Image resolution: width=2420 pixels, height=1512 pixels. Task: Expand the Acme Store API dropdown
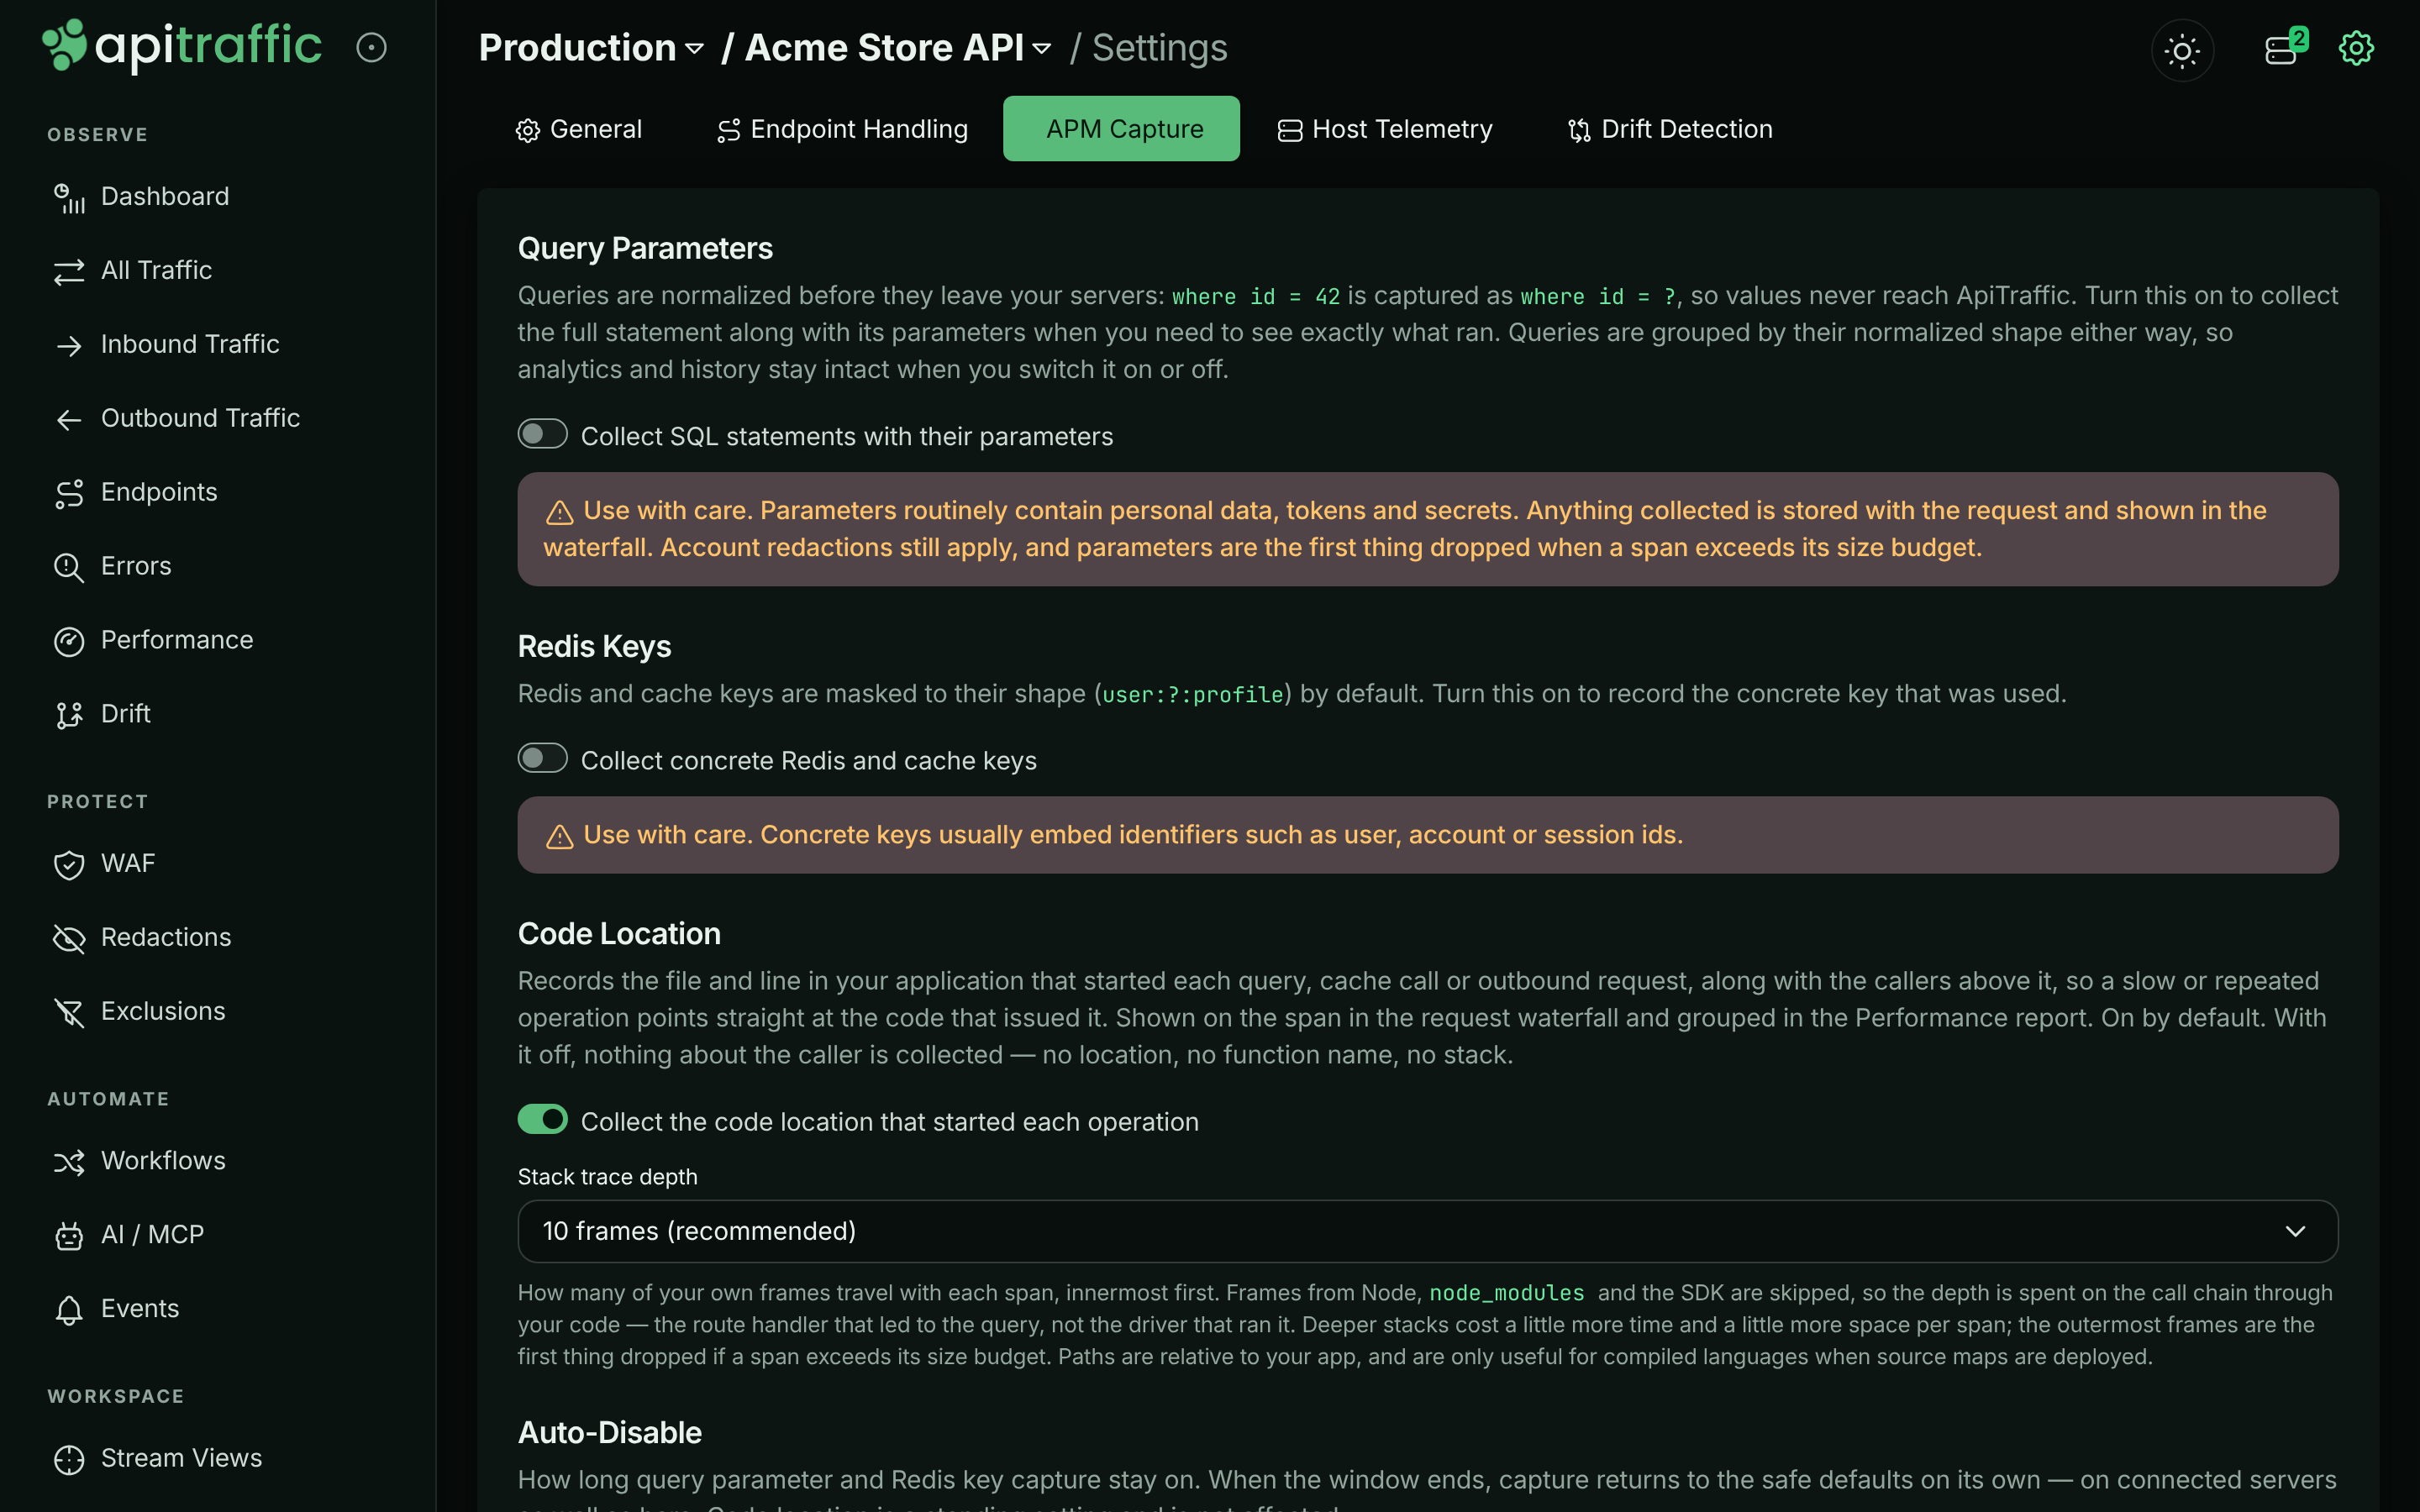click(x=897, y=48)
